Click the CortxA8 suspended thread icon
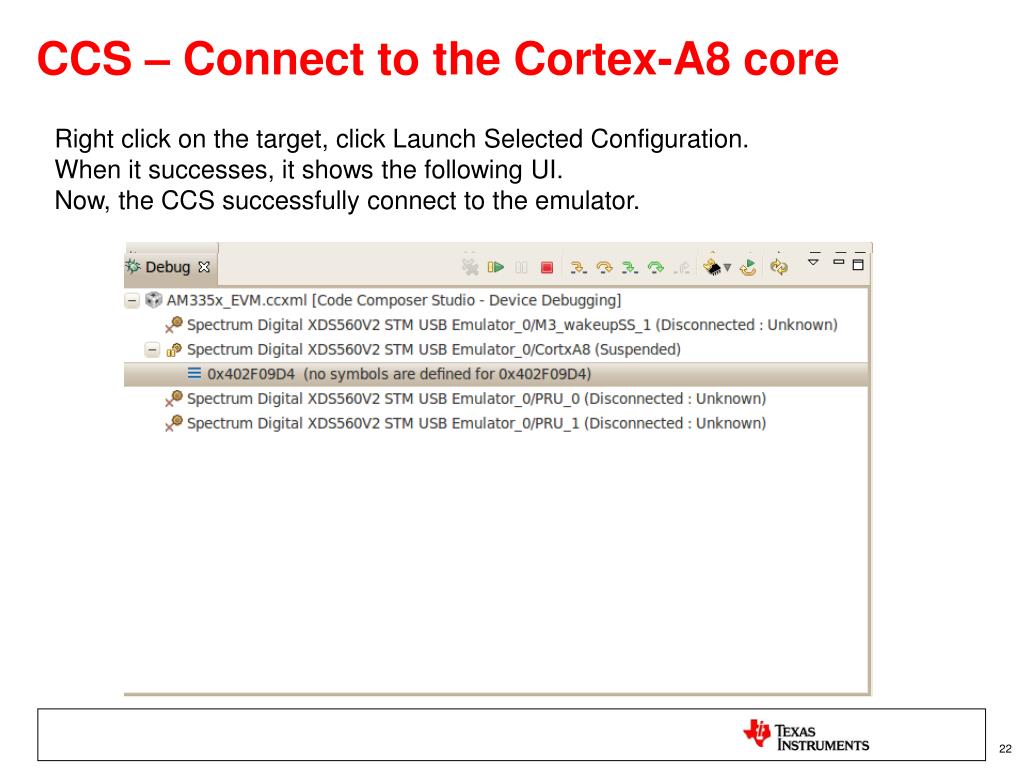The width and height of the screenshot is (1024, 768). pyautogui.click(x=174, y=350)
